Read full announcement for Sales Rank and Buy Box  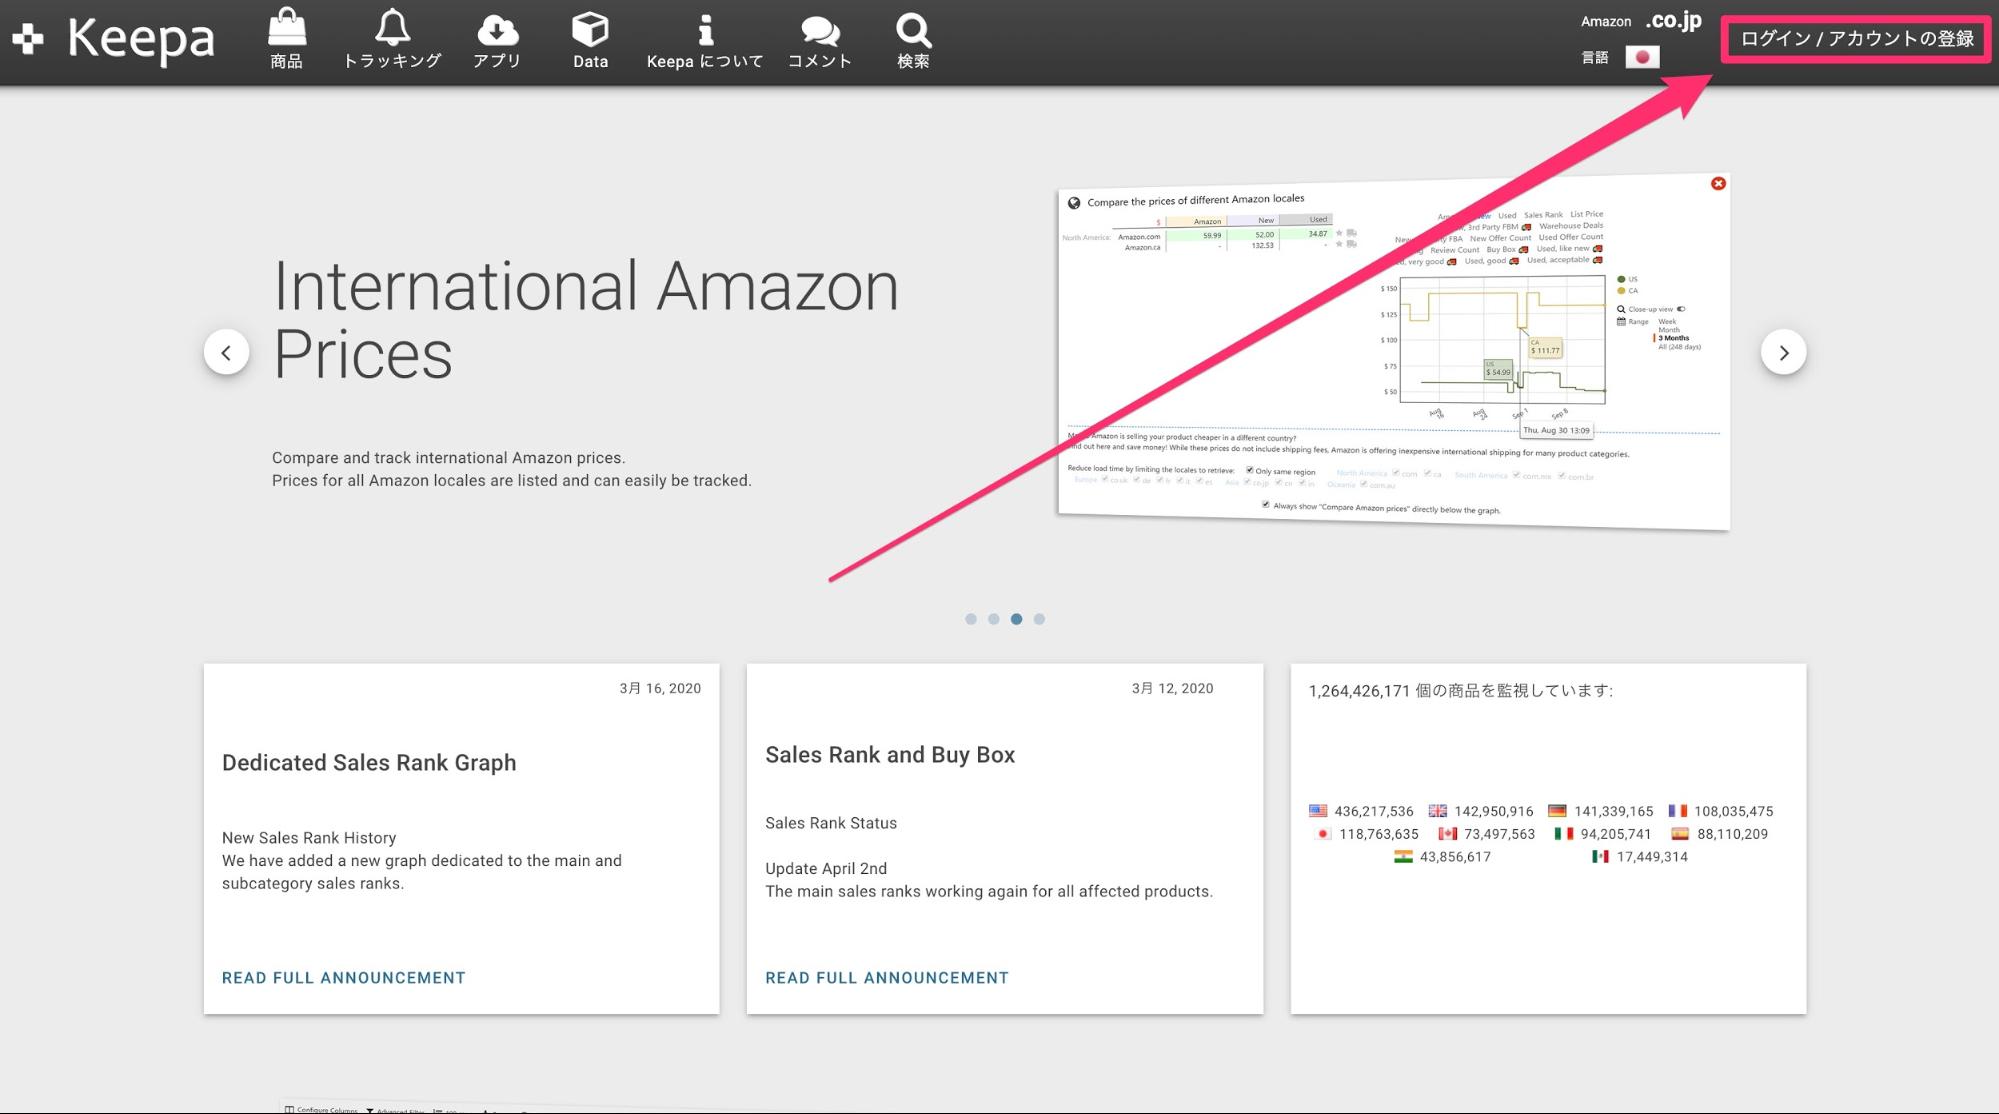click(x=887, y=978)
